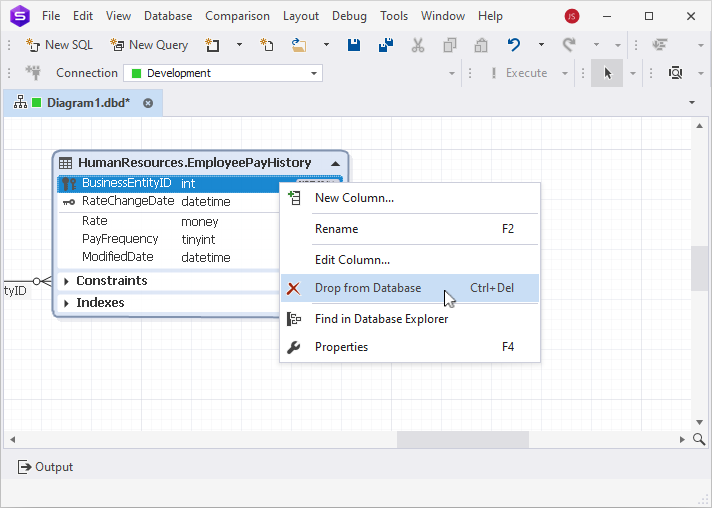
Task: Click the Save All icon
Action: (x=386, y=45)
